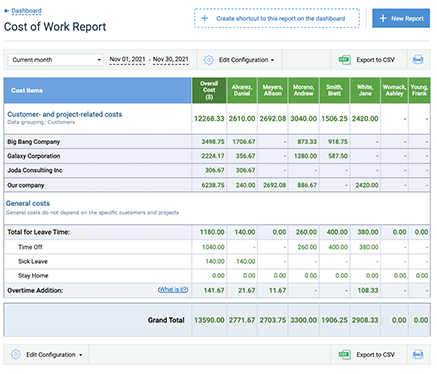The image size is (437, 374).
Task: Click Big Bang Company total 3498.75
Action: 213,142
